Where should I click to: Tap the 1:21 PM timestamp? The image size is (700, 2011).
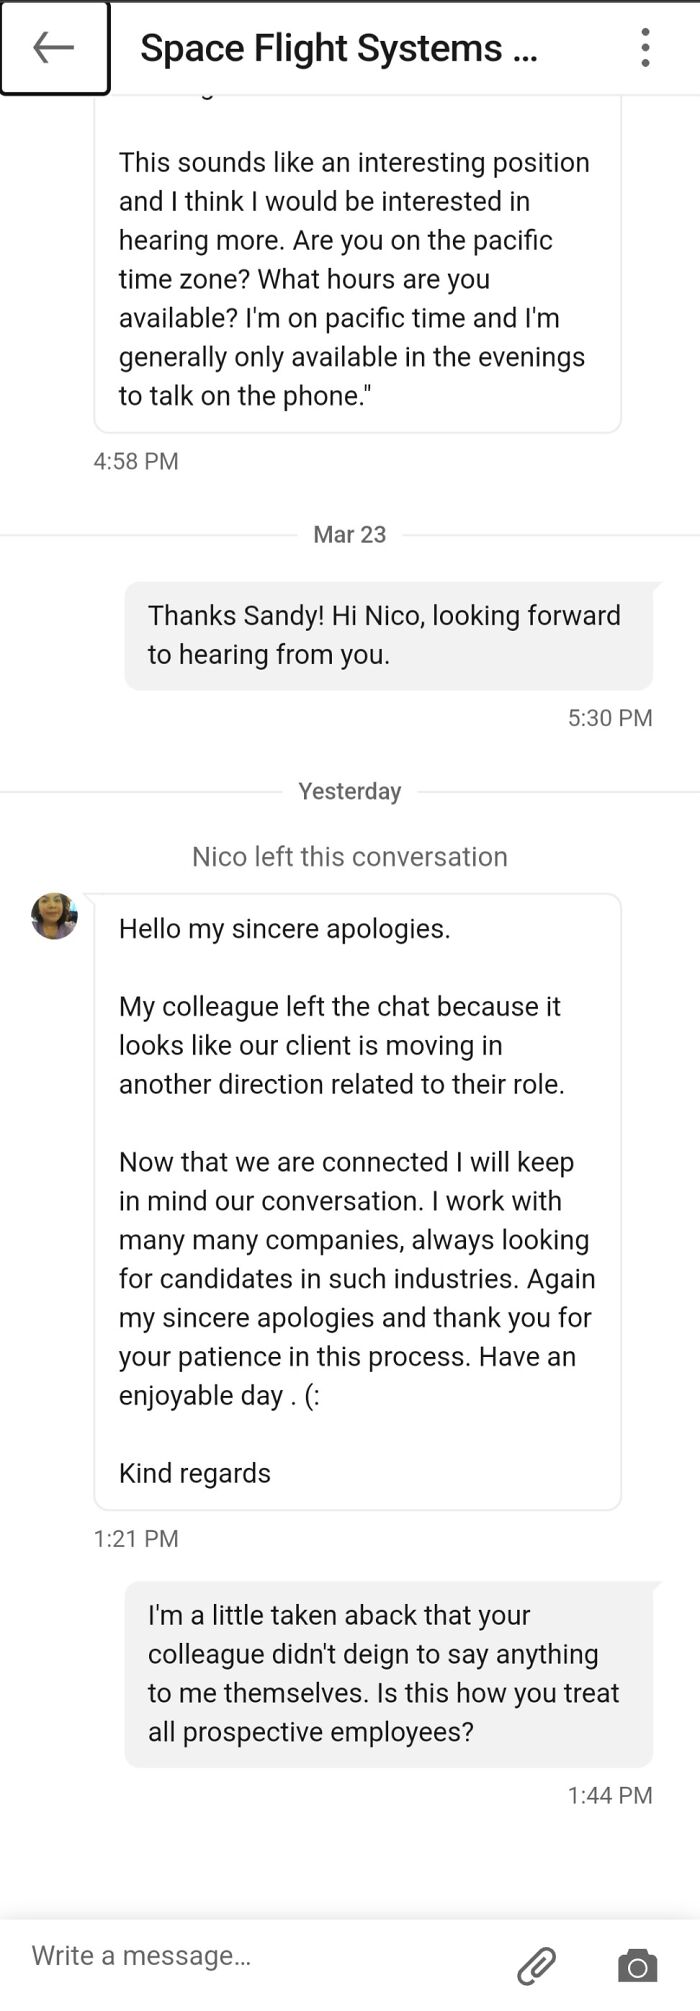(136, 1538)
